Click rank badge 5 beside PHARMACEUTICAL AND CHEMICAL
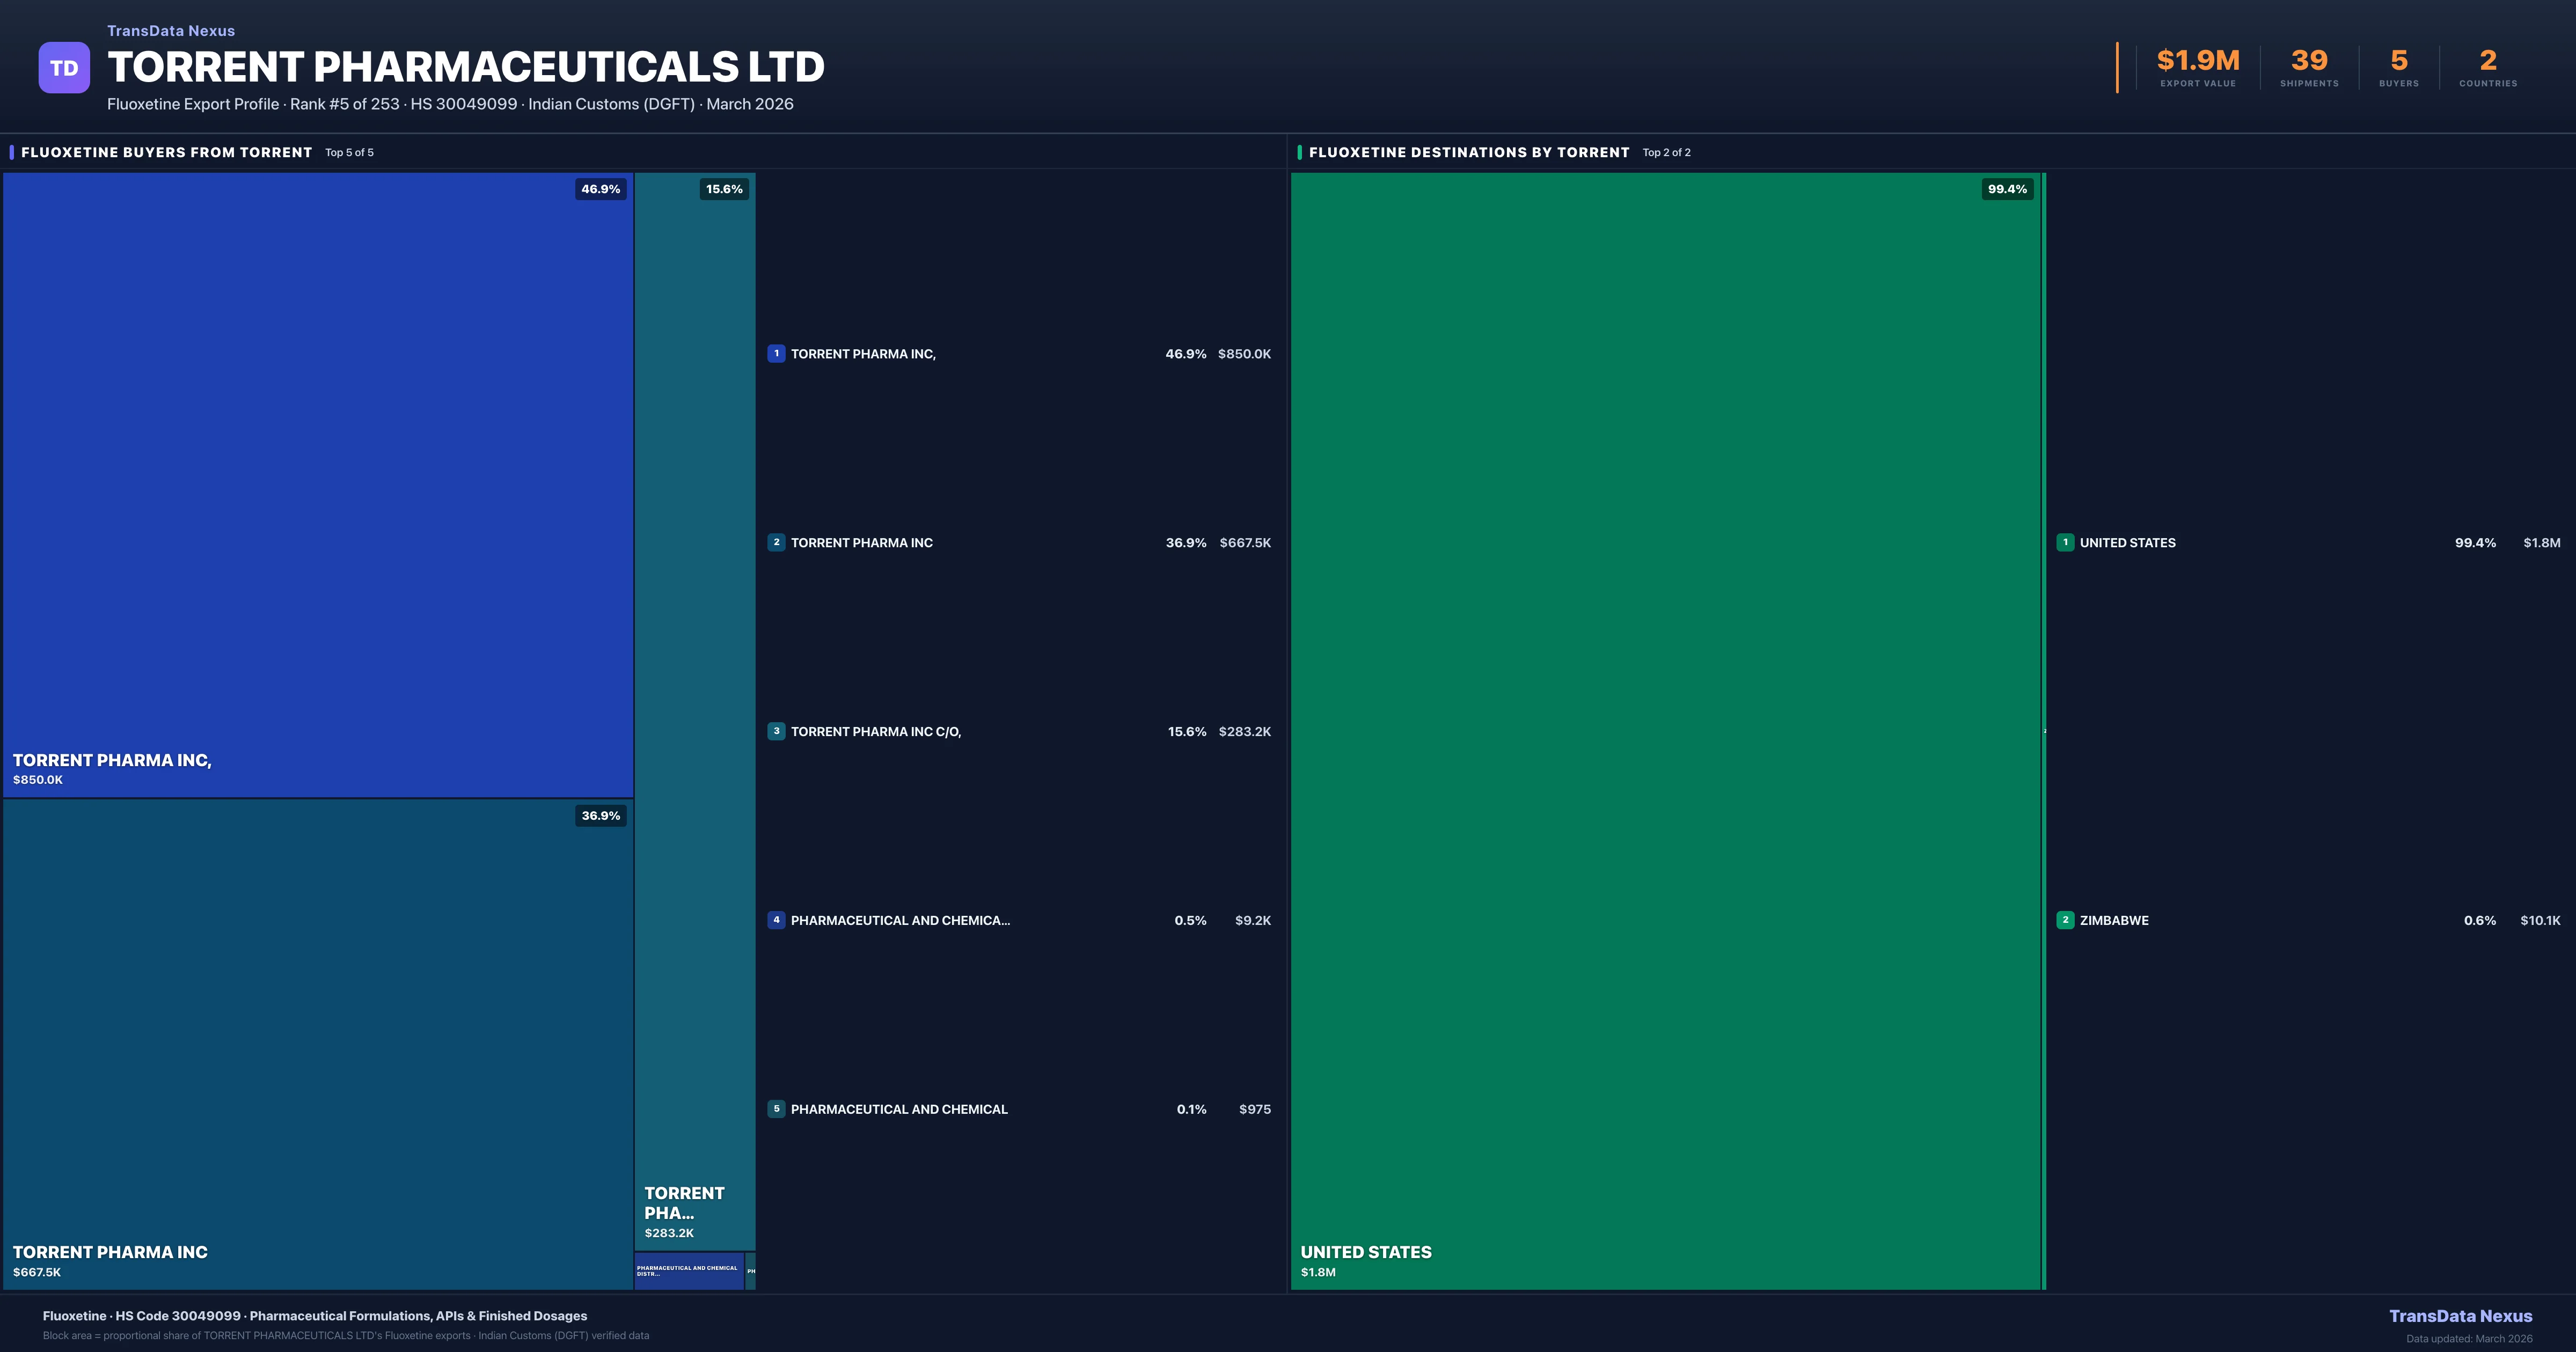 (776, 1109)
